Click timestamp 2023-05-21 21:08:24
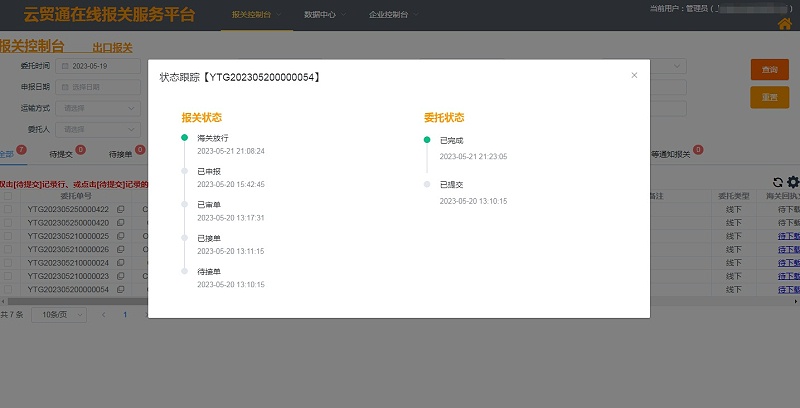The image size is (800, 408). 231,151
